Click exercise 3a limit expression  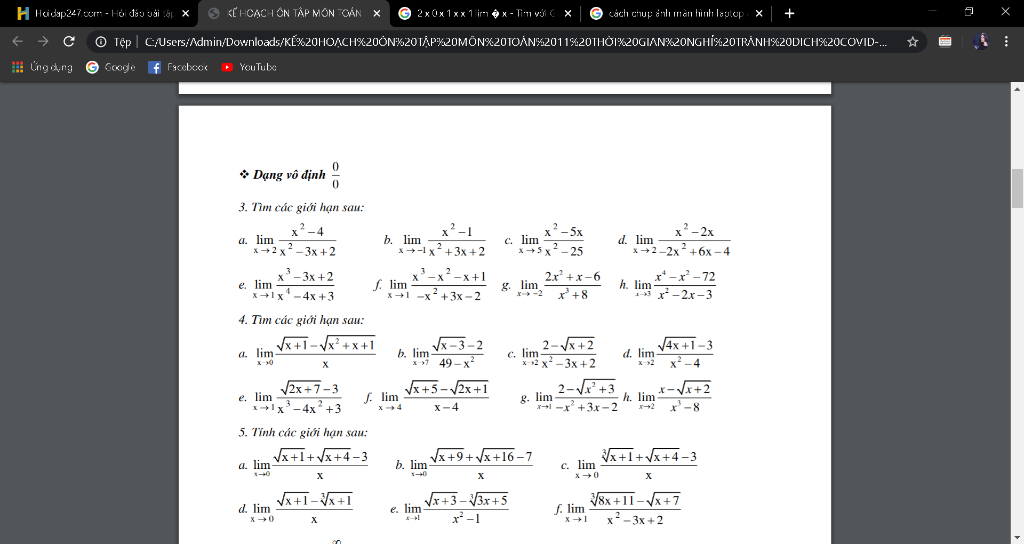coord(294,241)
